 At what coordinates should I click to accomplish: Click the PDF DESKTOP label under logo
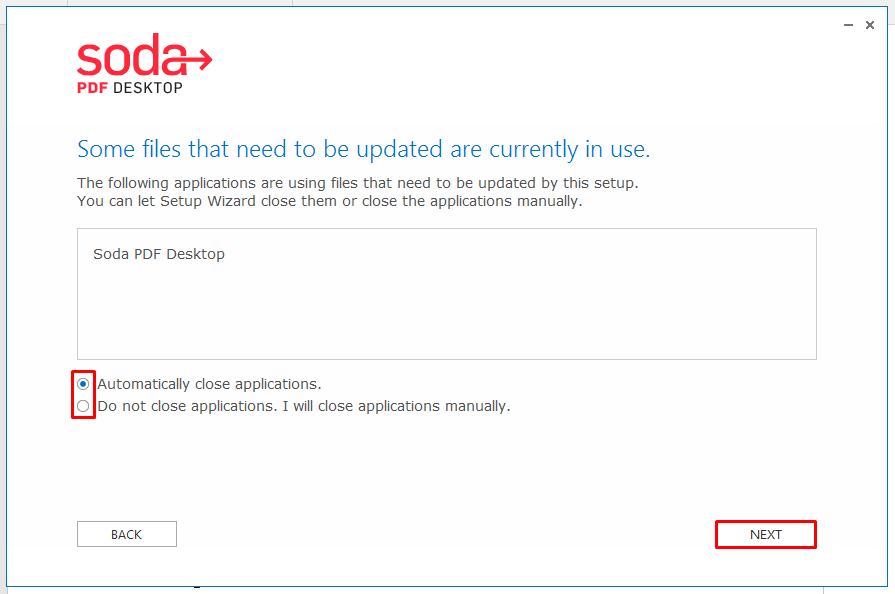click(x=130, y=88)
